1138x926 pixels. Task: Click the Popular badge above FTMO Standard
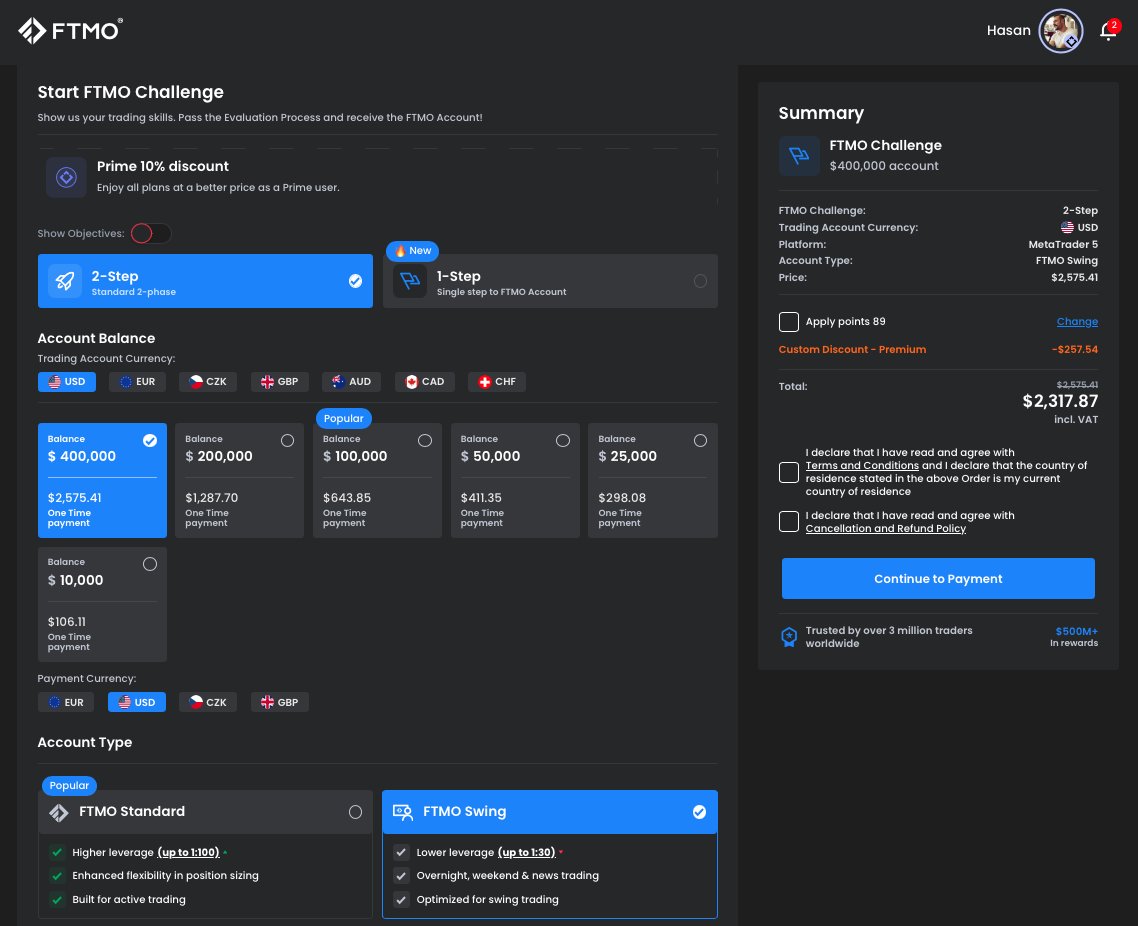tap(69, 786)
